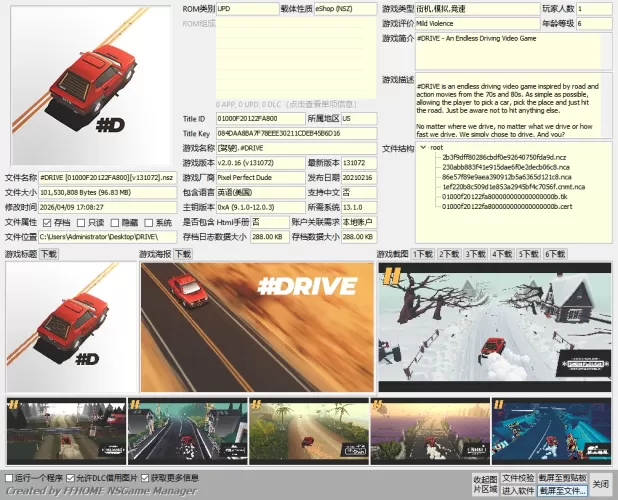
Task: Click the 年龄等级 field showing 6
Action: (594, 24)
